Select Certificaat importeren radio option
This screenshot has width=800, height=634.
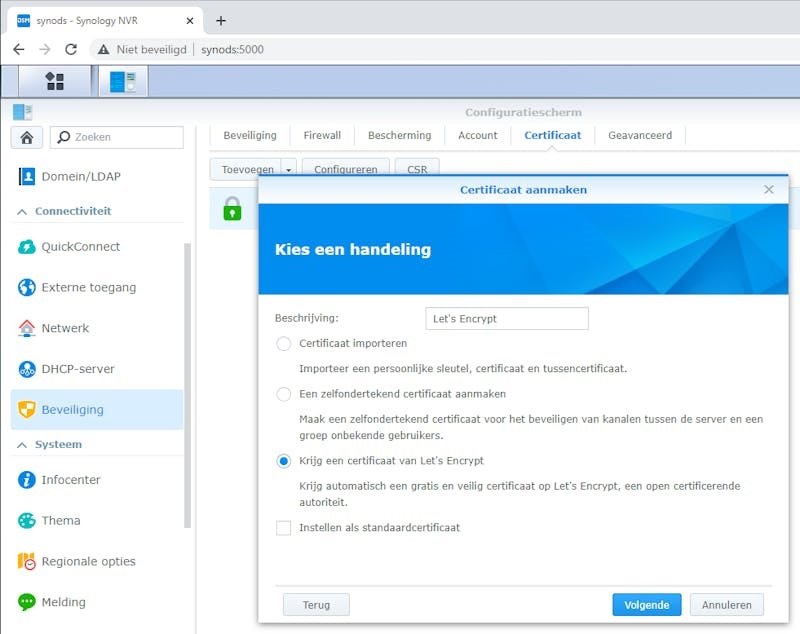click(284, 343)
